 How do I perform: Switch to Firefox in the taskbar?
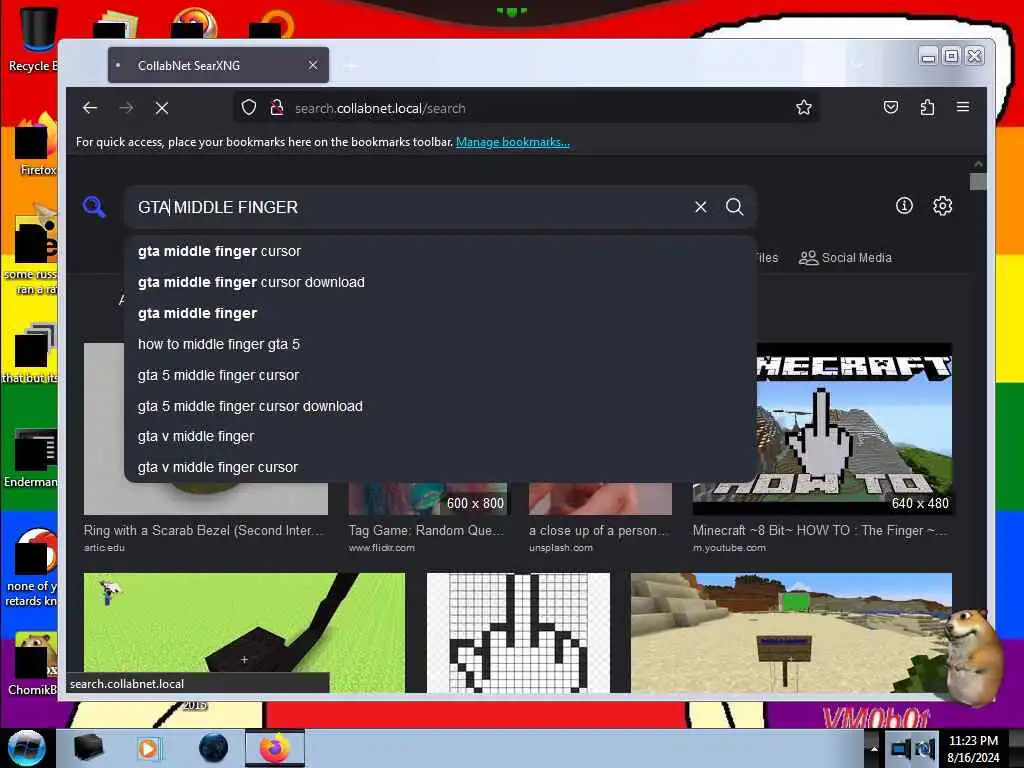[275, 748]
